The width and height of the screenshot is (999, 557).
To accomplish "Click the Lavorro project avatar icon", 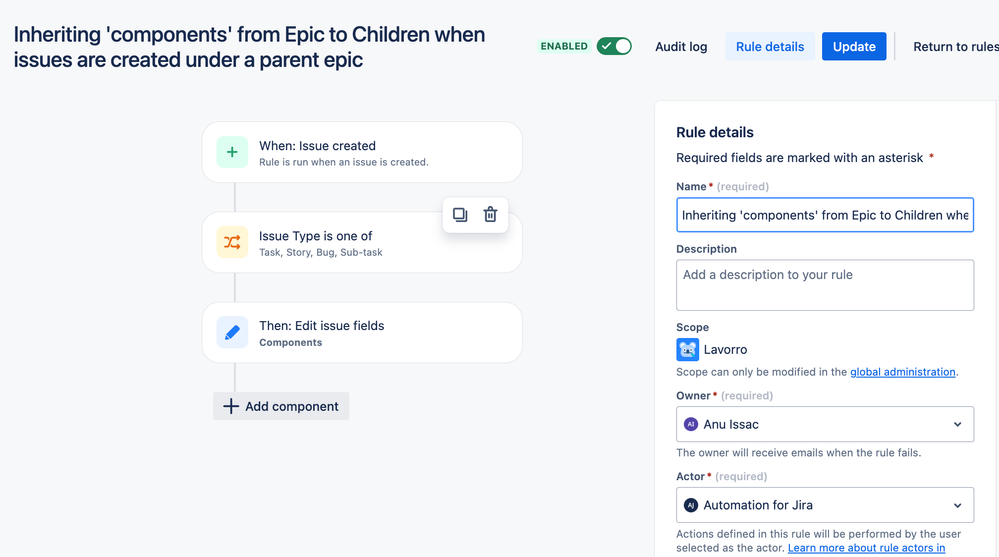I will (x=687, y=350).
